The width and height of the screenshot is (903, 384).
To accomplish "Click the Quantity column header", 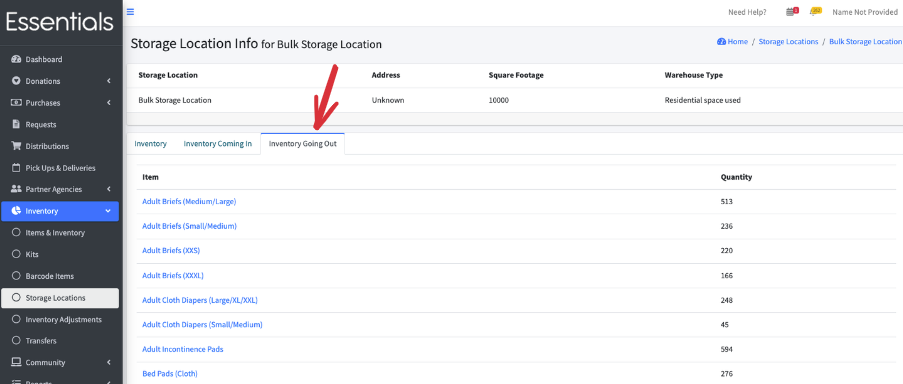I will click(x=737, y=177).
